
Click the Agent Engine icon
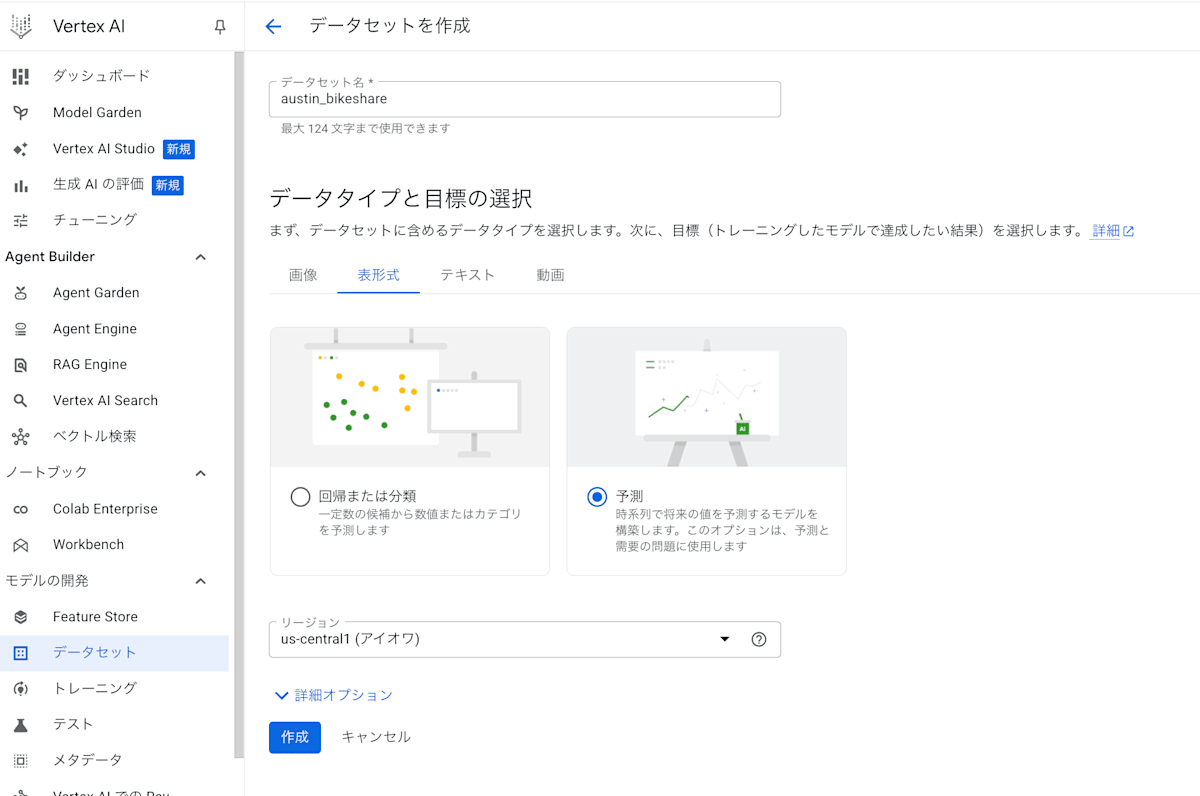[21, 329]
